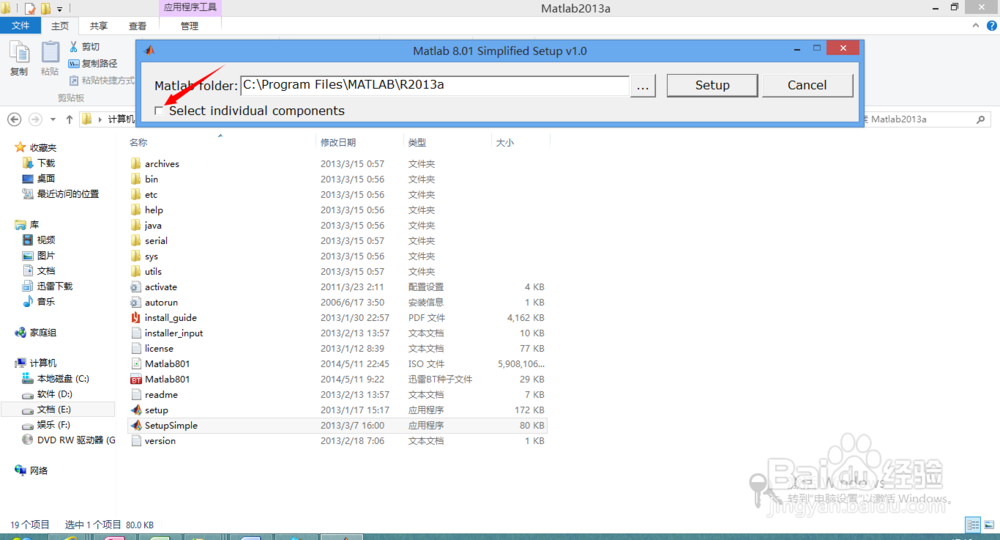This screenshot has width=1000, height=540.
Task: Click the 剪切 scissors icon
Action: click(73, 47)
